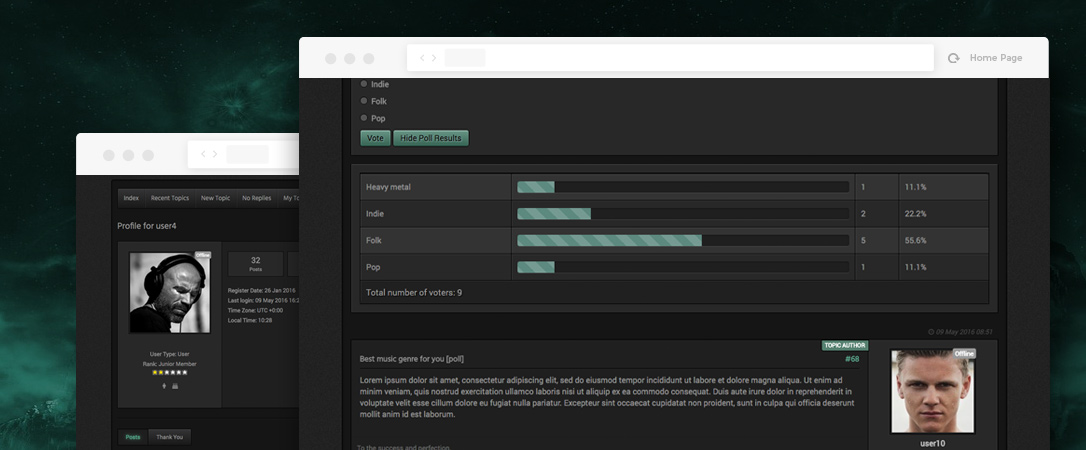The image size is (1086, 450).
Task: Select the Pop poll radio option
Action: coord(364,118)
